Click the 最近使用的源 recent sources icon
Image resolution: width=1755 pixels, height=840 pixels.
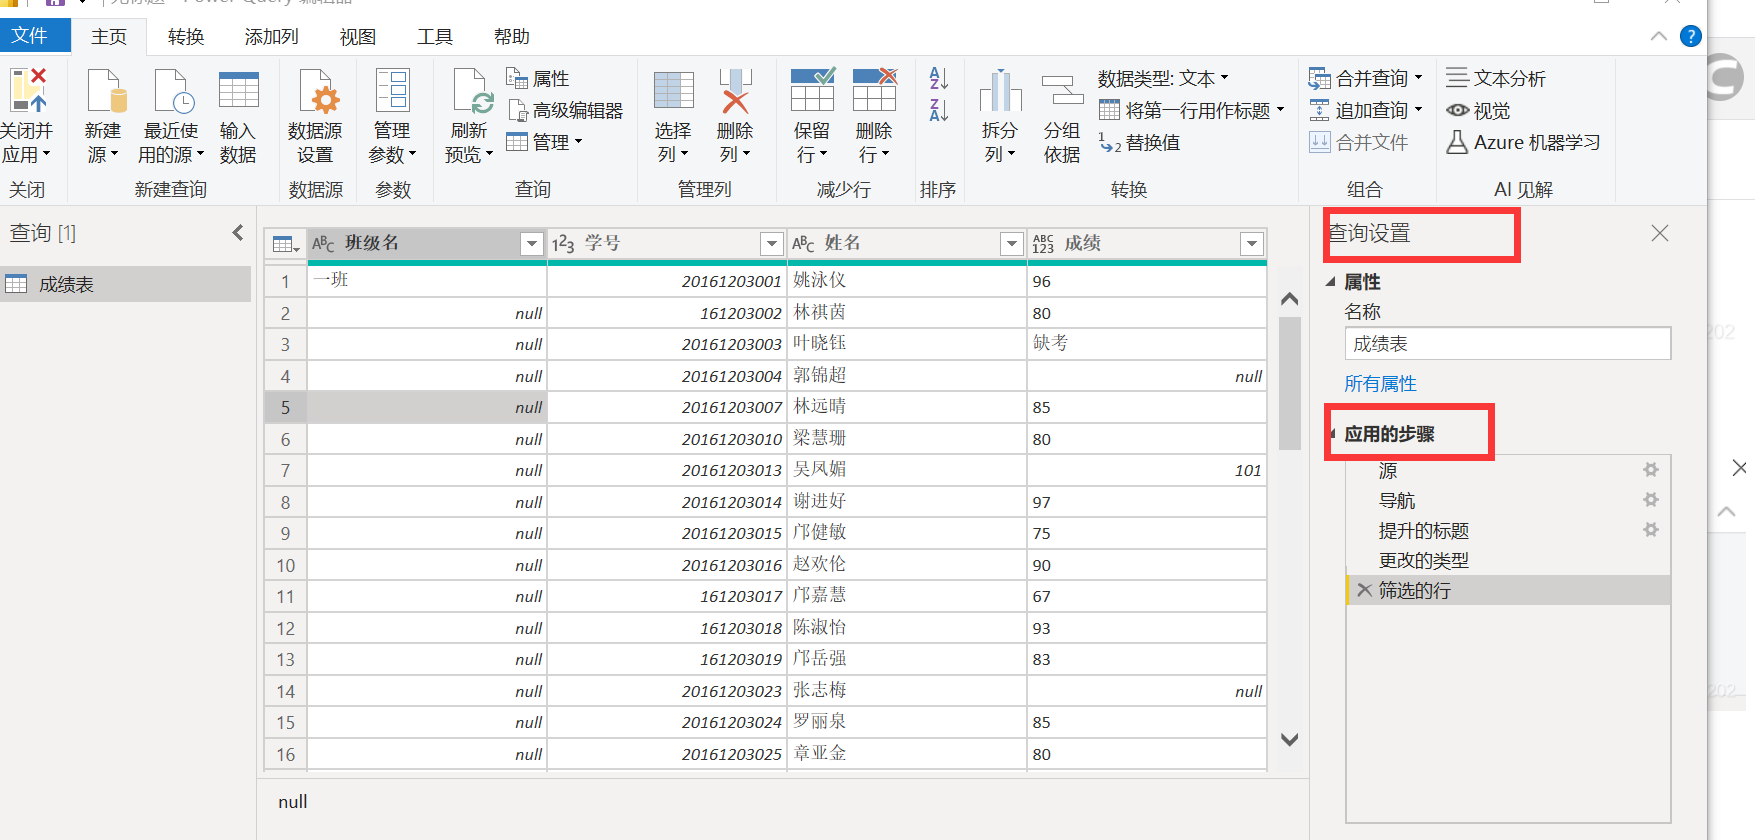tap(172, 91)
